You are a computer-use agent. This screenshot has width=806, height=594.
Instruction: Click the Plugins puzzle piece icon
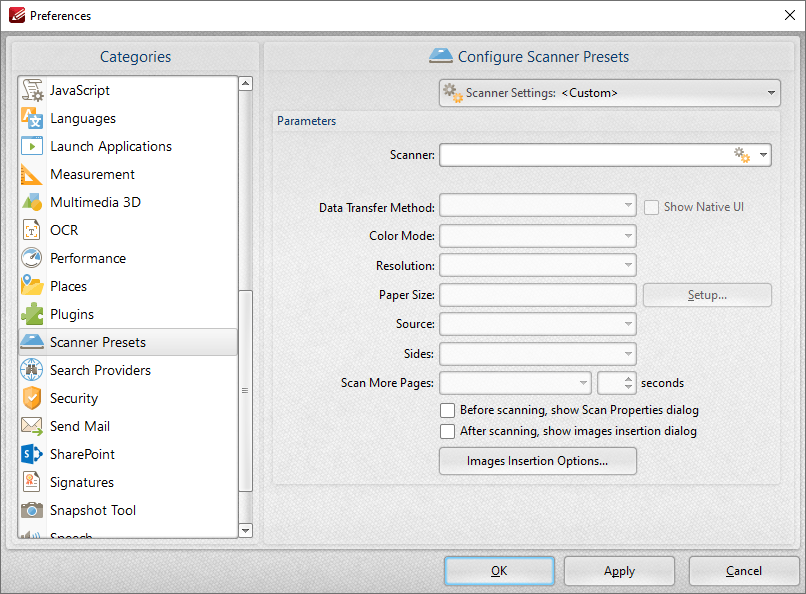point(32,314)
